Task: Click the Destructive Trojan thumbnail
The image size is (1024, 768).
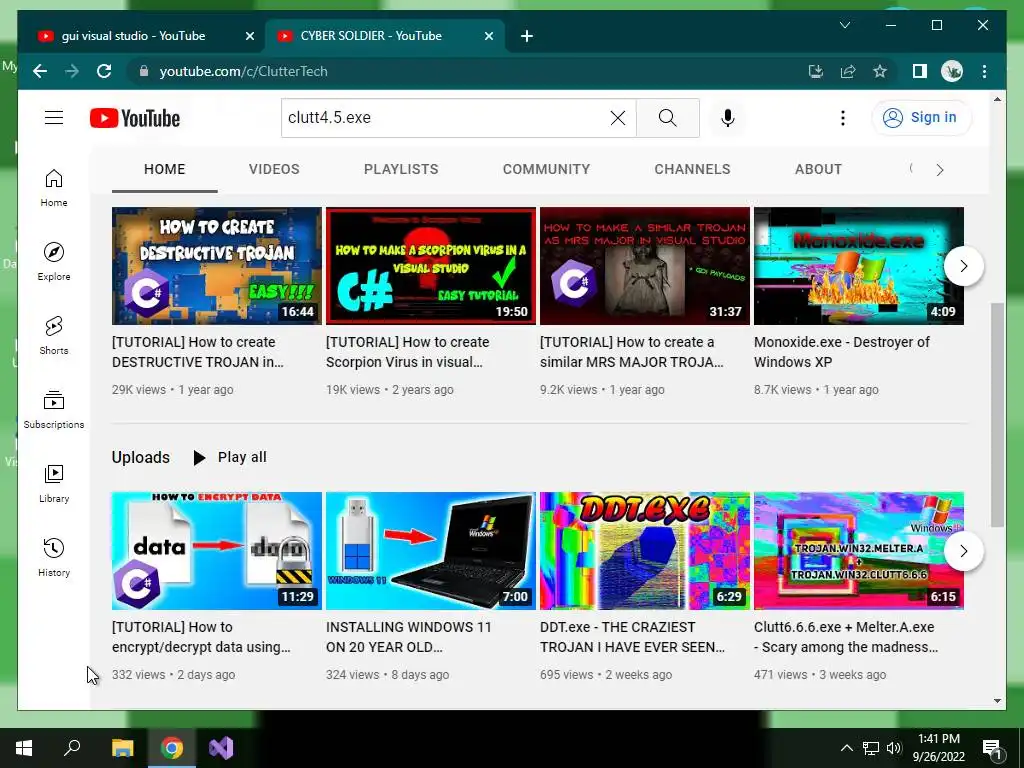Action: pyautogui.click(x=217, y=266)
